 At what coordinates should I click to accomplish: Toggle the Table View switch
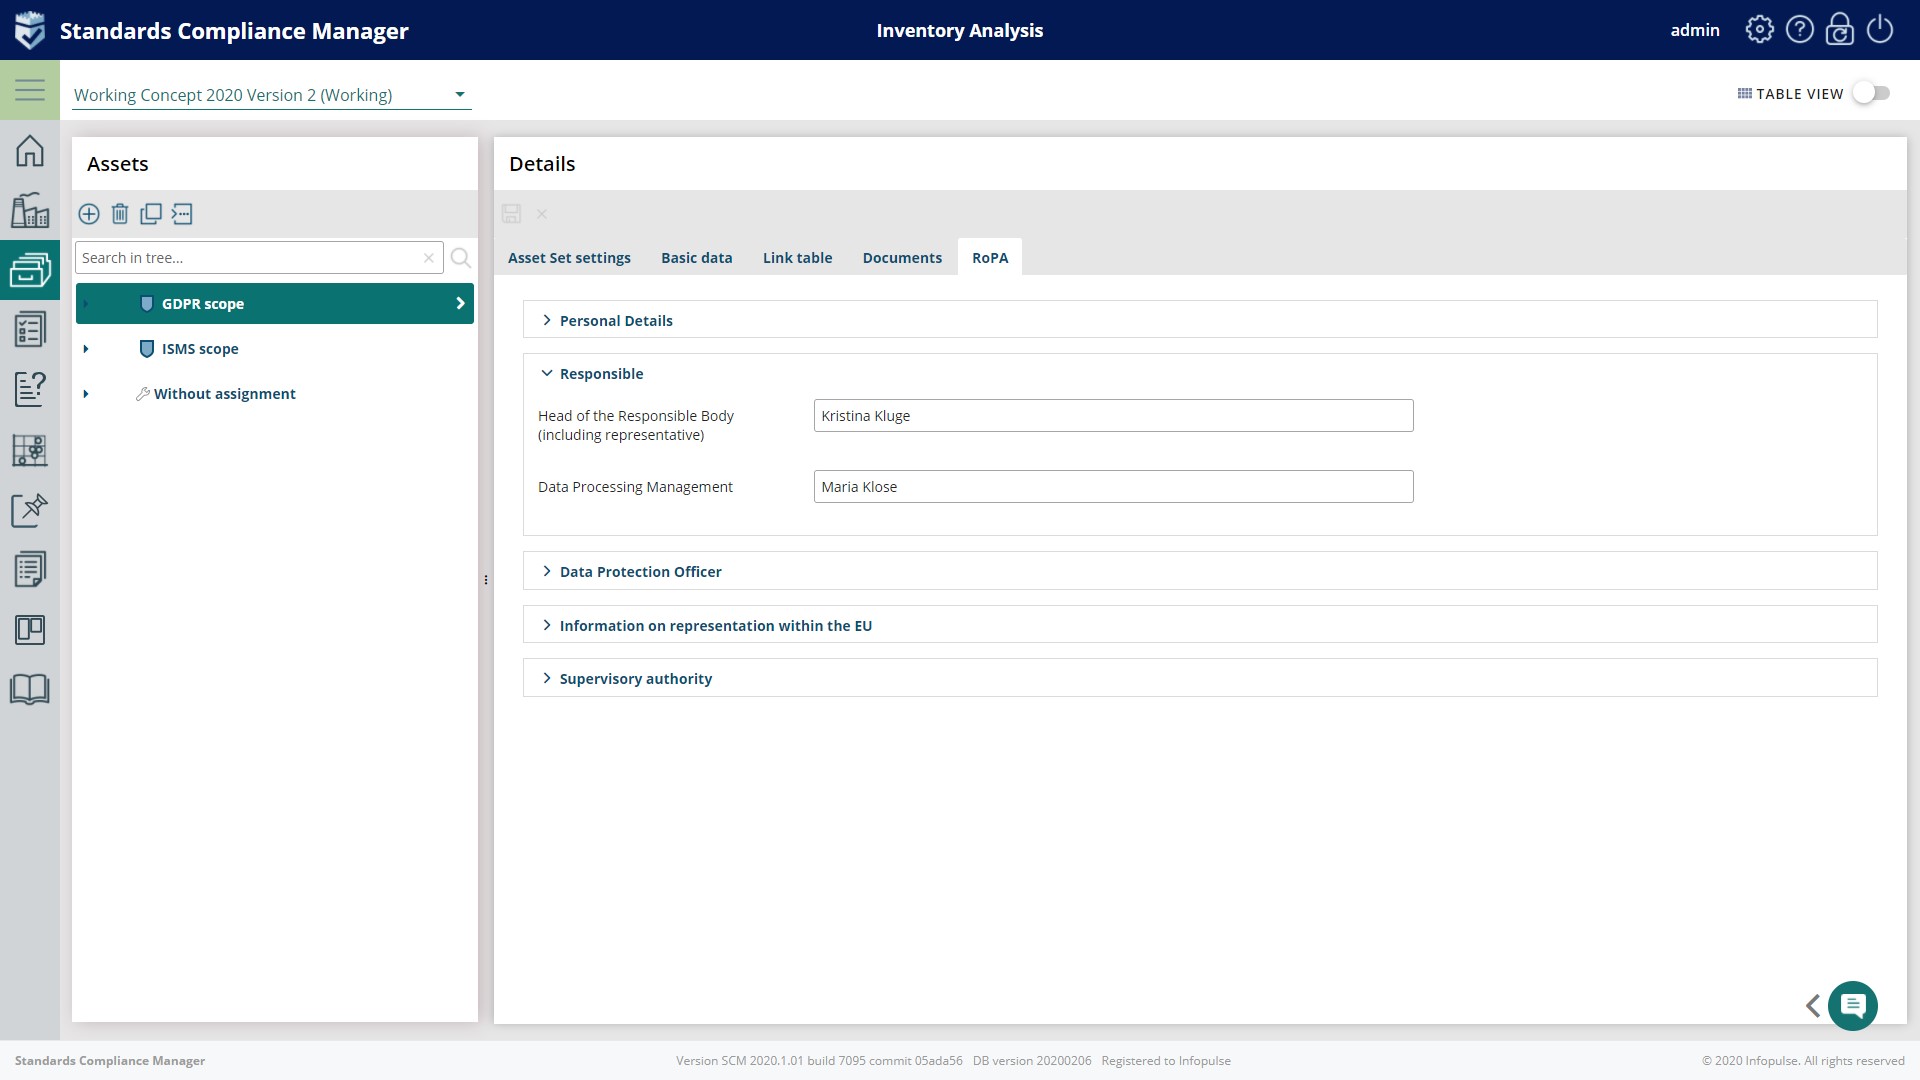[1871, 93]
